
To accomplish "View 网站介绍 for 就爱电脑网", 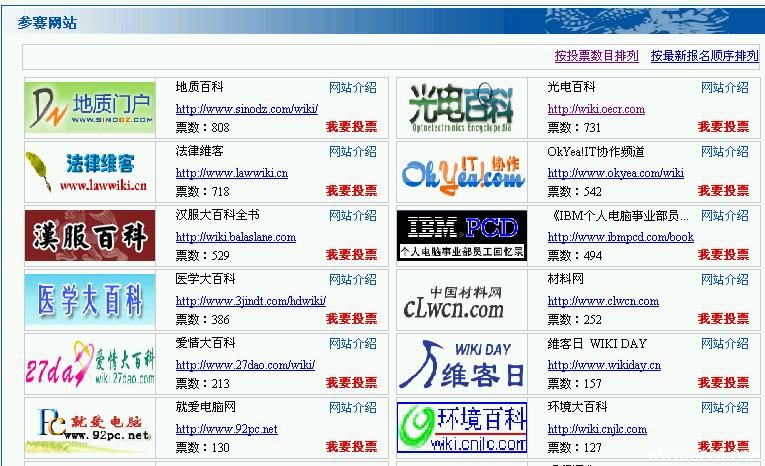I will click(x=353, y=407).
